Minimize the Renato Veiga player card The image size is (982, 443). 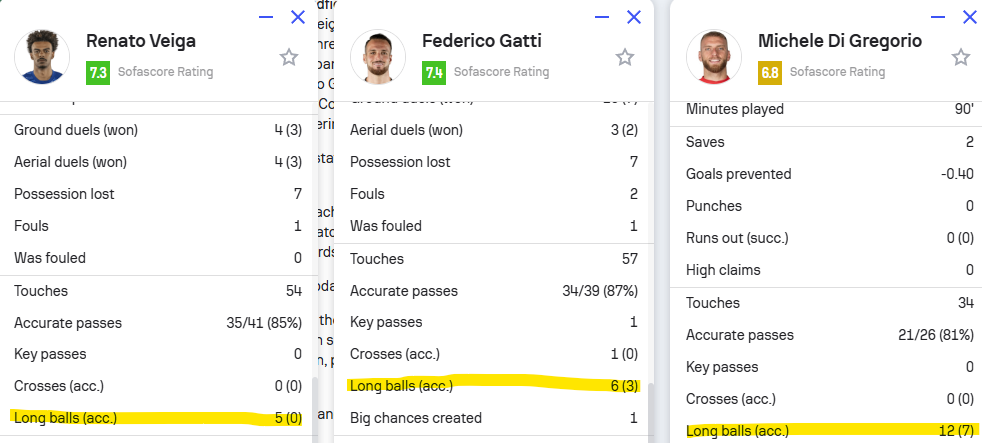[x=266, y=17]
